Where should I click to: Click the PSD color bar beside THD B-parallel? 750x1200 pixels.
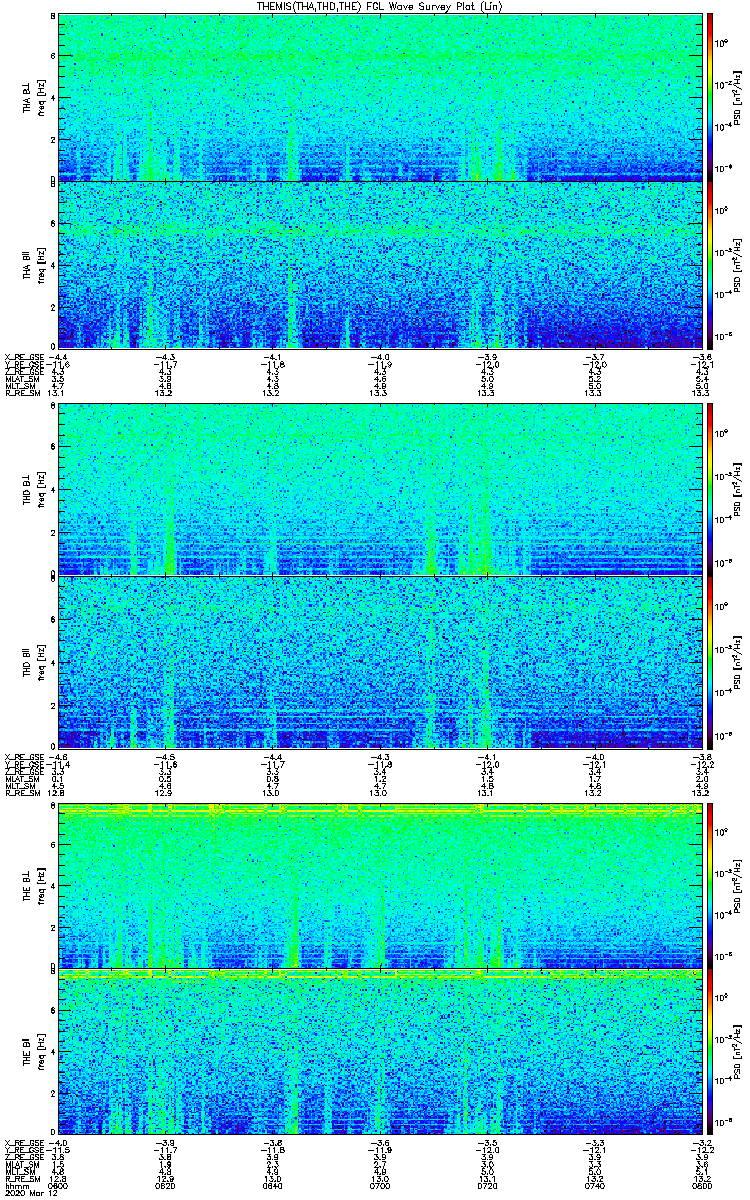711,661
